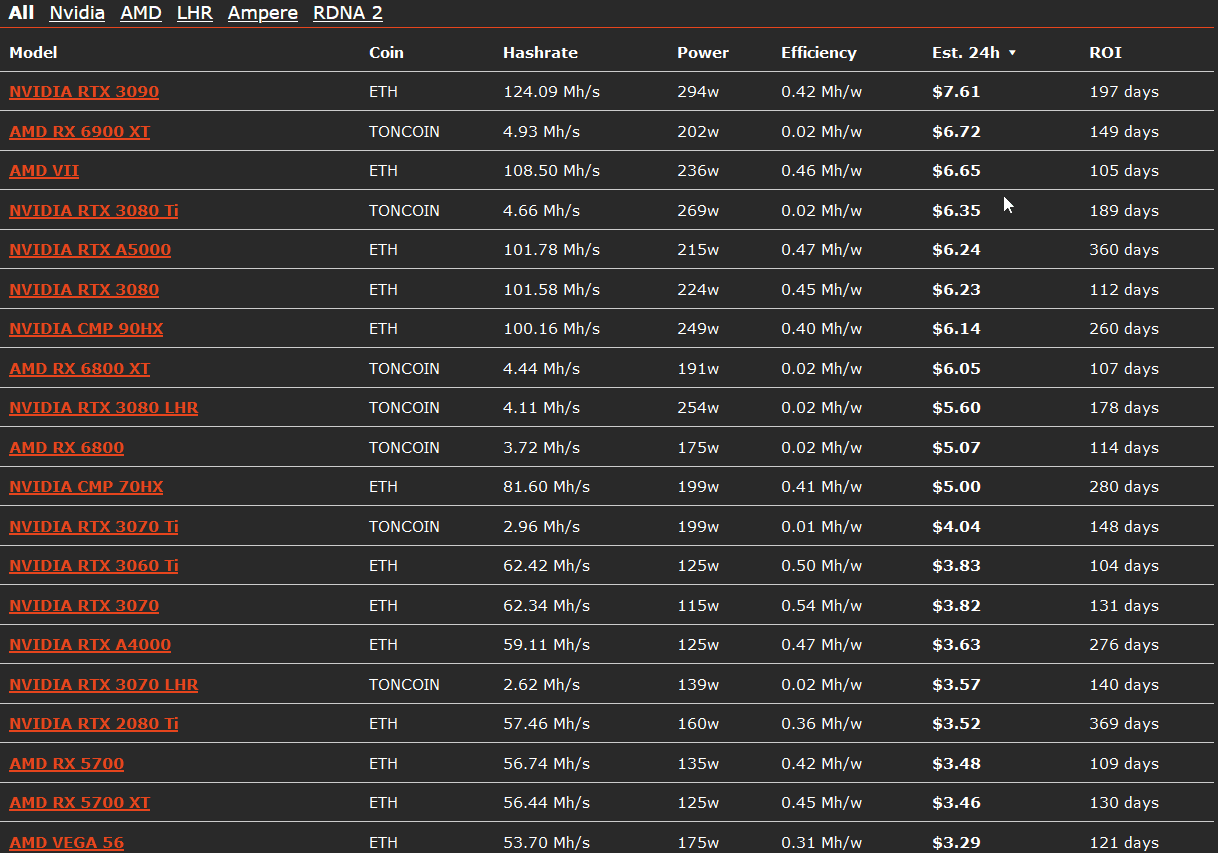This screenshot has width=1218, height=853.
Task: Open AMD RX 5700 XT link
Action: tap(80, 802)
